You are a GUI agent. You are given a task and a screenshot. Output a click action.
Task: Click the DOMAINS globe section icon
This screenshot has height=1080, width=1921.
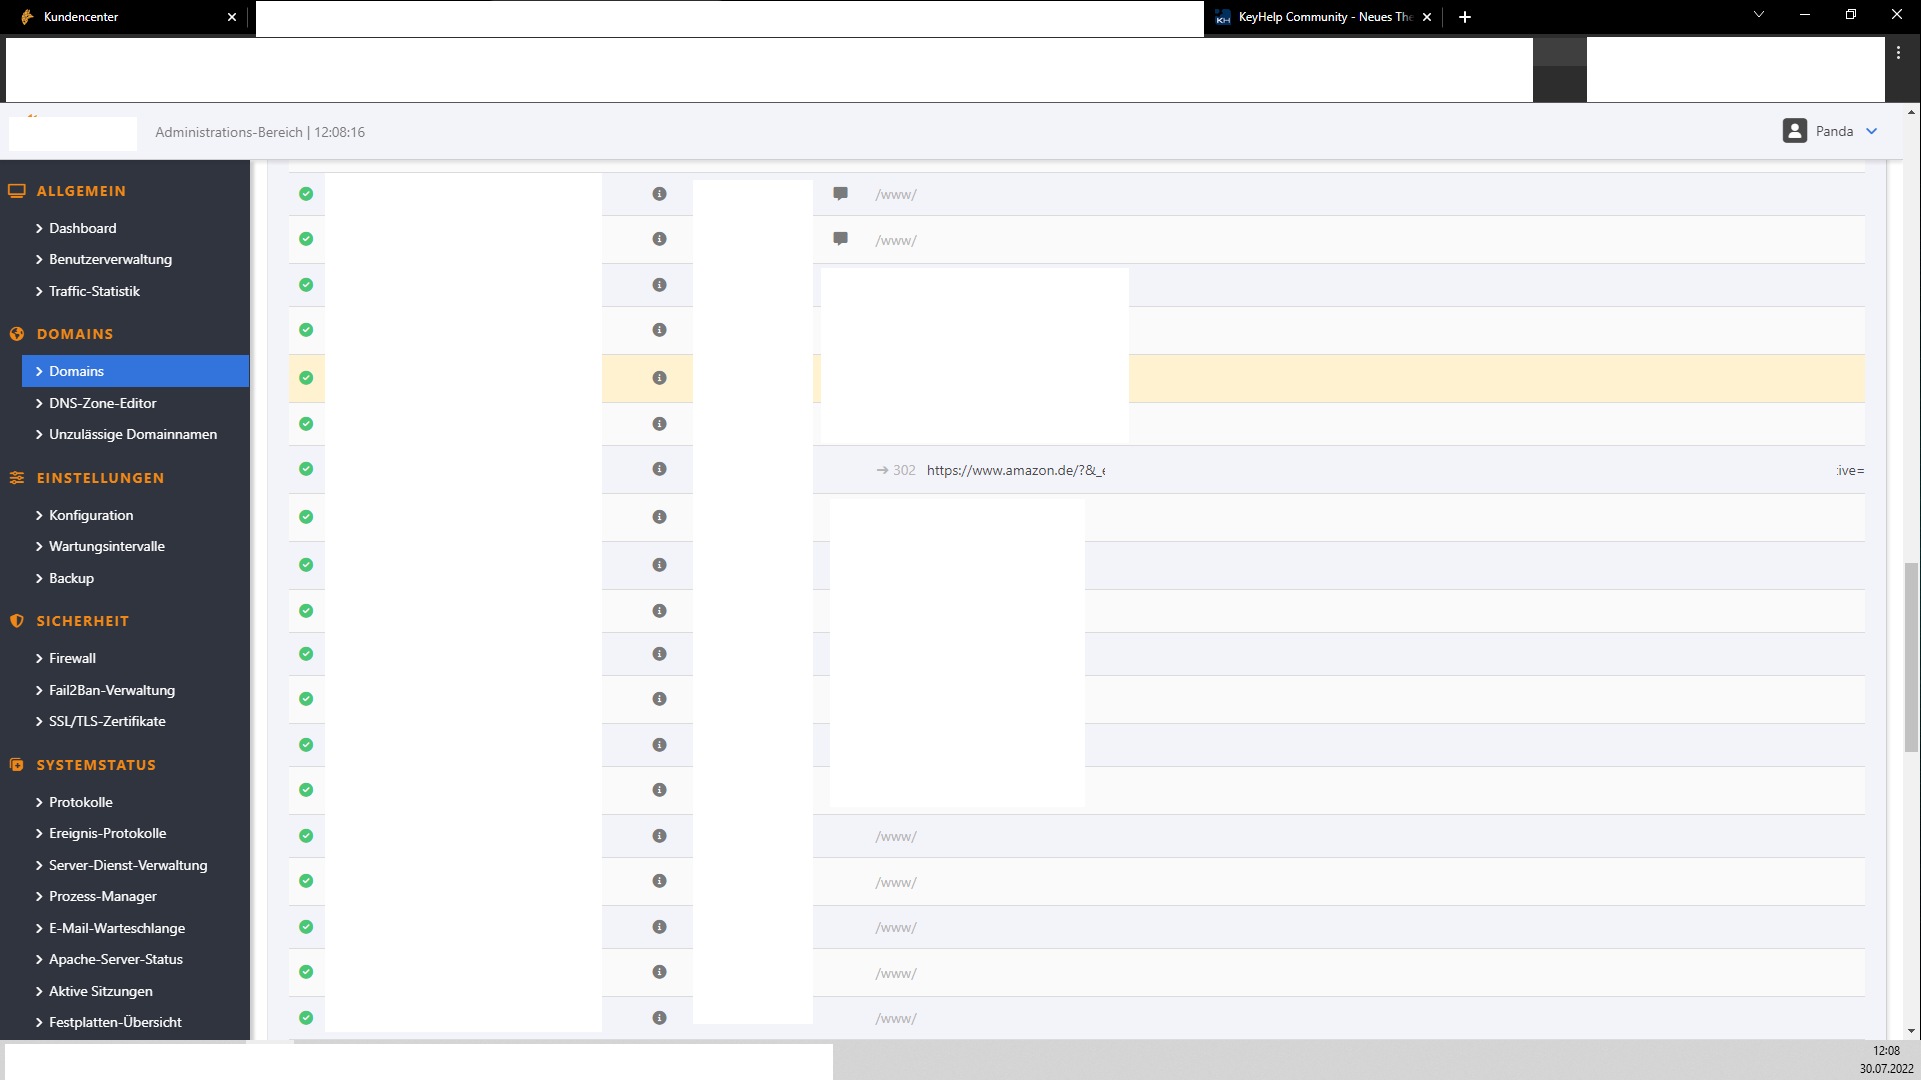(17, 334)
